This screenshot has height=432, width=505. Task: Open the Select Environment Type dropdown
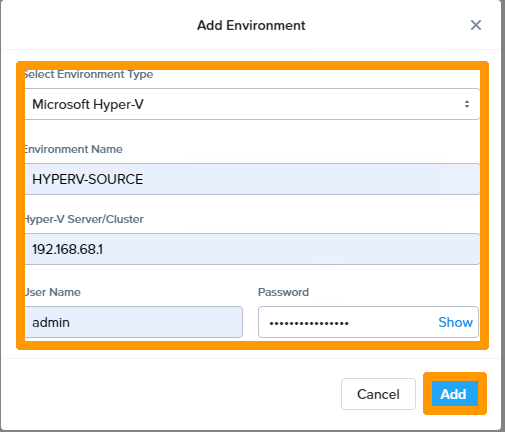point(252,104)
